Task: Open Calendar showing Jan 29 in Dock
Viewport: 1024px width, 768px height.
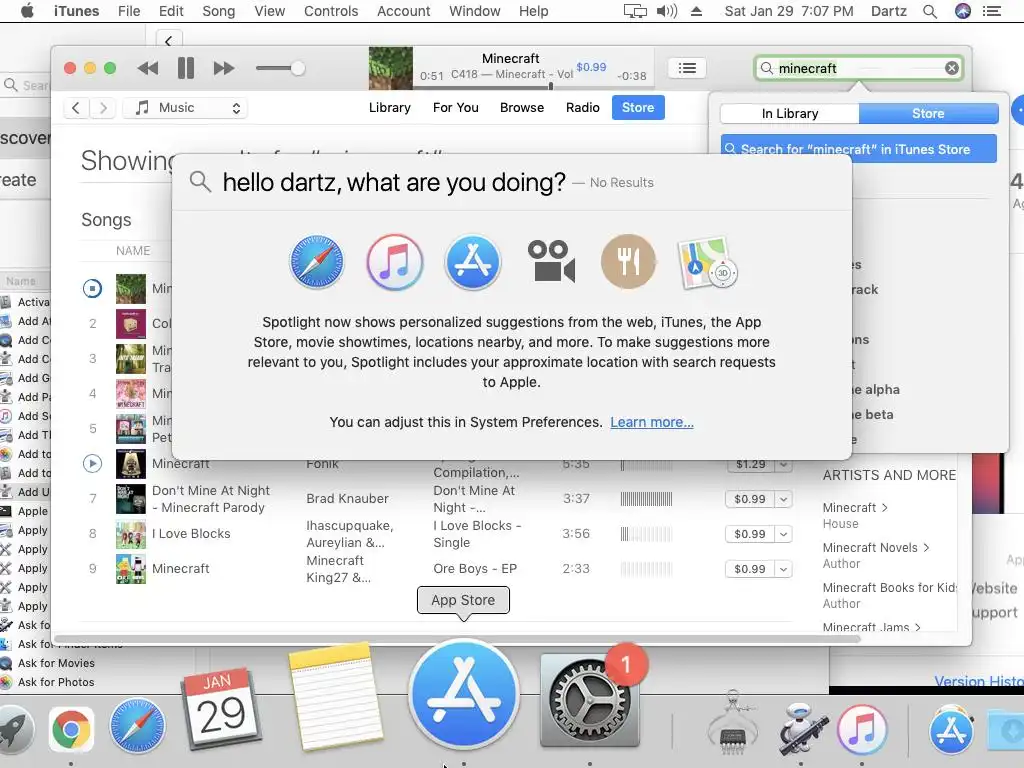Action: point(221,709)
